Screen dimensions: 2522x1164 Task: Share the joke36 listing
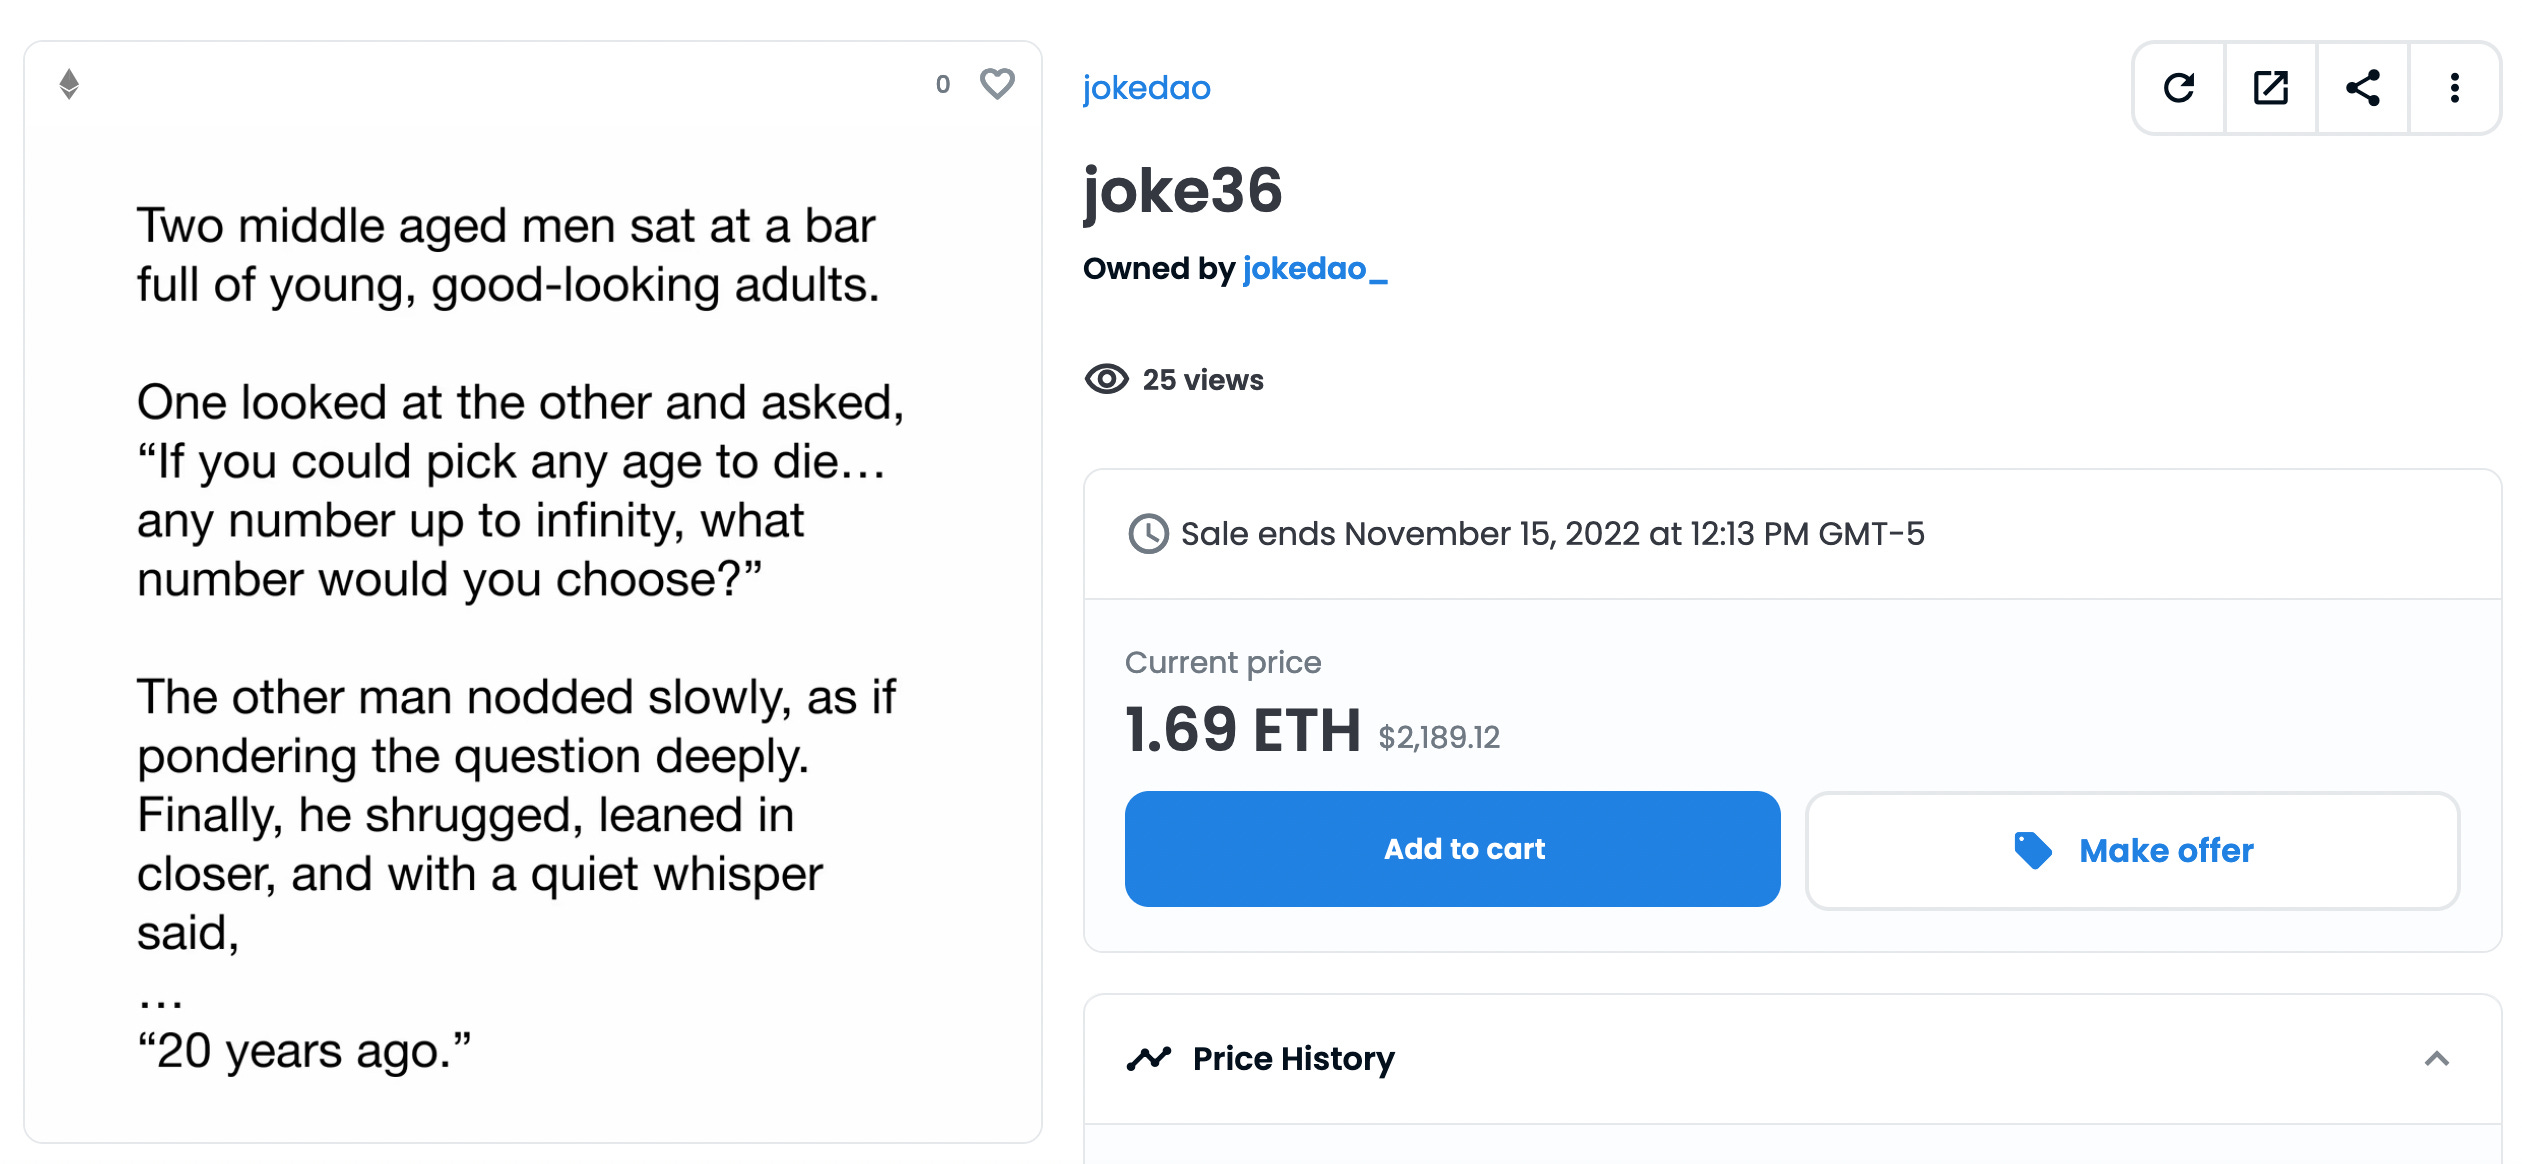[x=2363, y=88]
